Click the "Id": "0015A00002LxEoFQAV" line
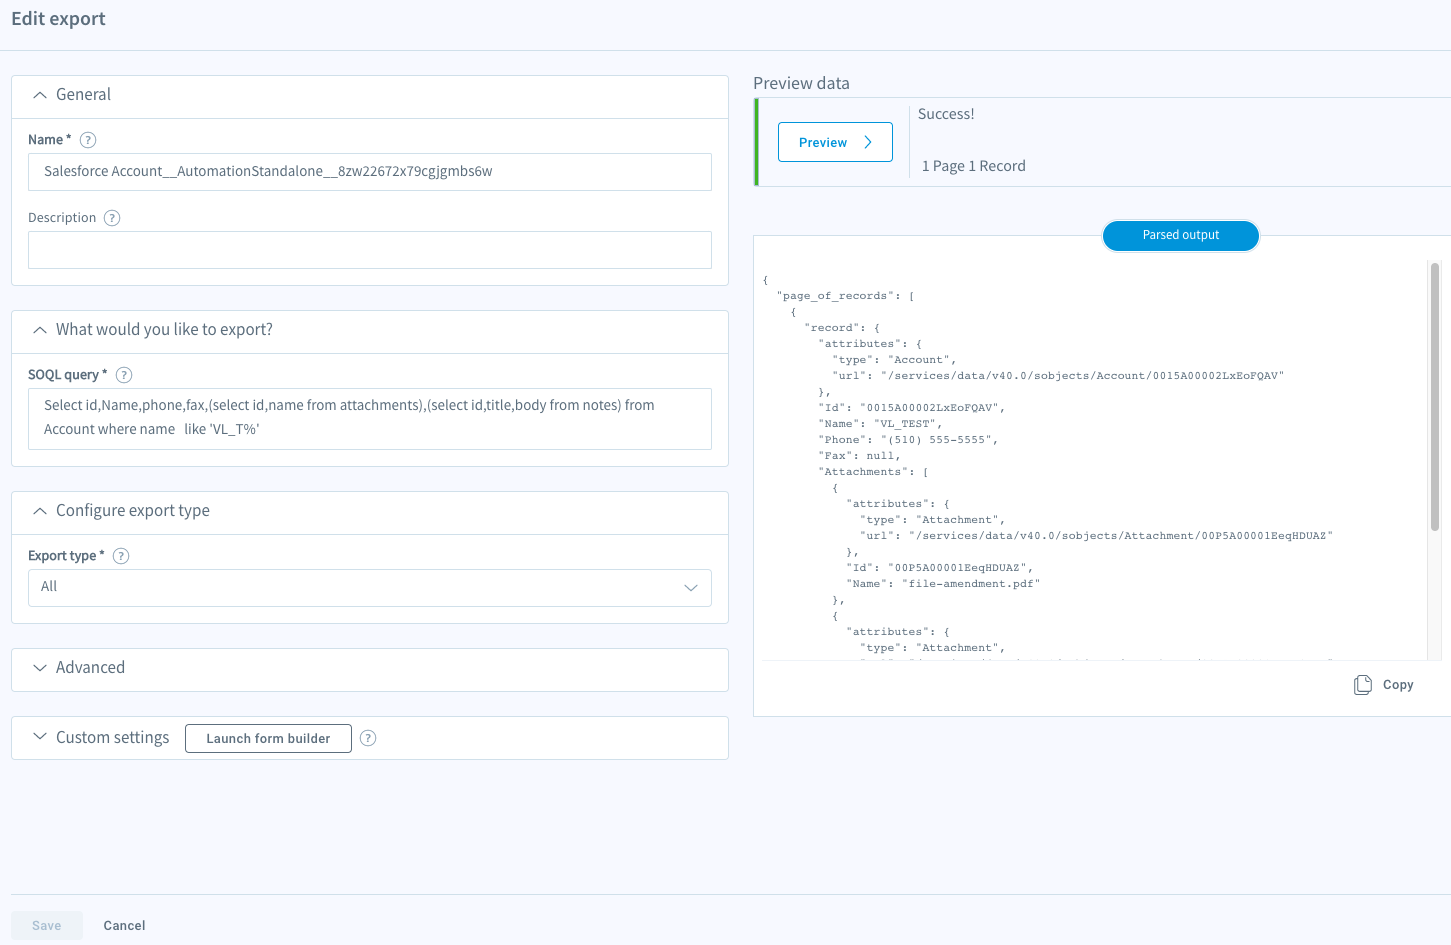This screenshot has width=1451, height=945. point(912,408)
